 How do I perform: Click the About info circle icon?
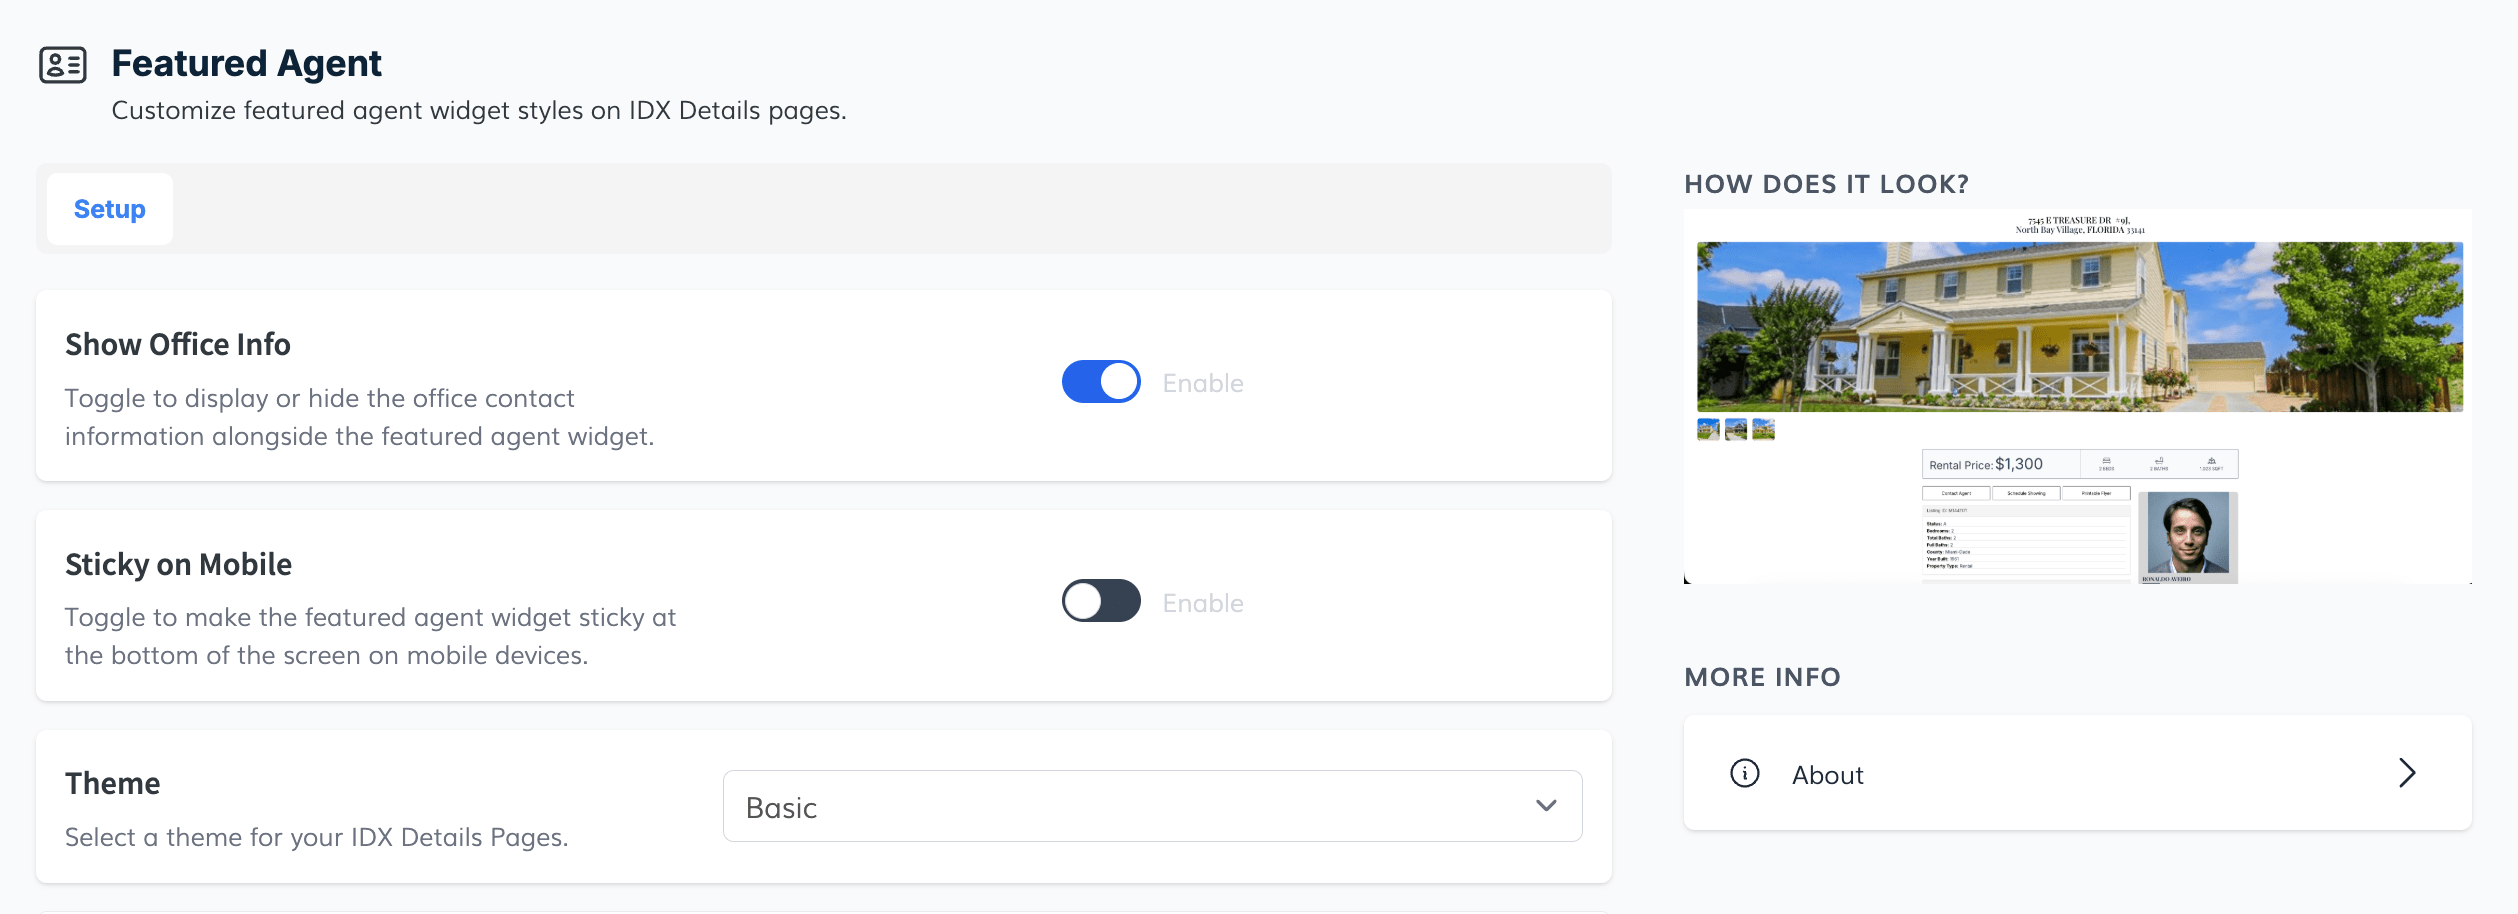click(x=1744, y=773)
